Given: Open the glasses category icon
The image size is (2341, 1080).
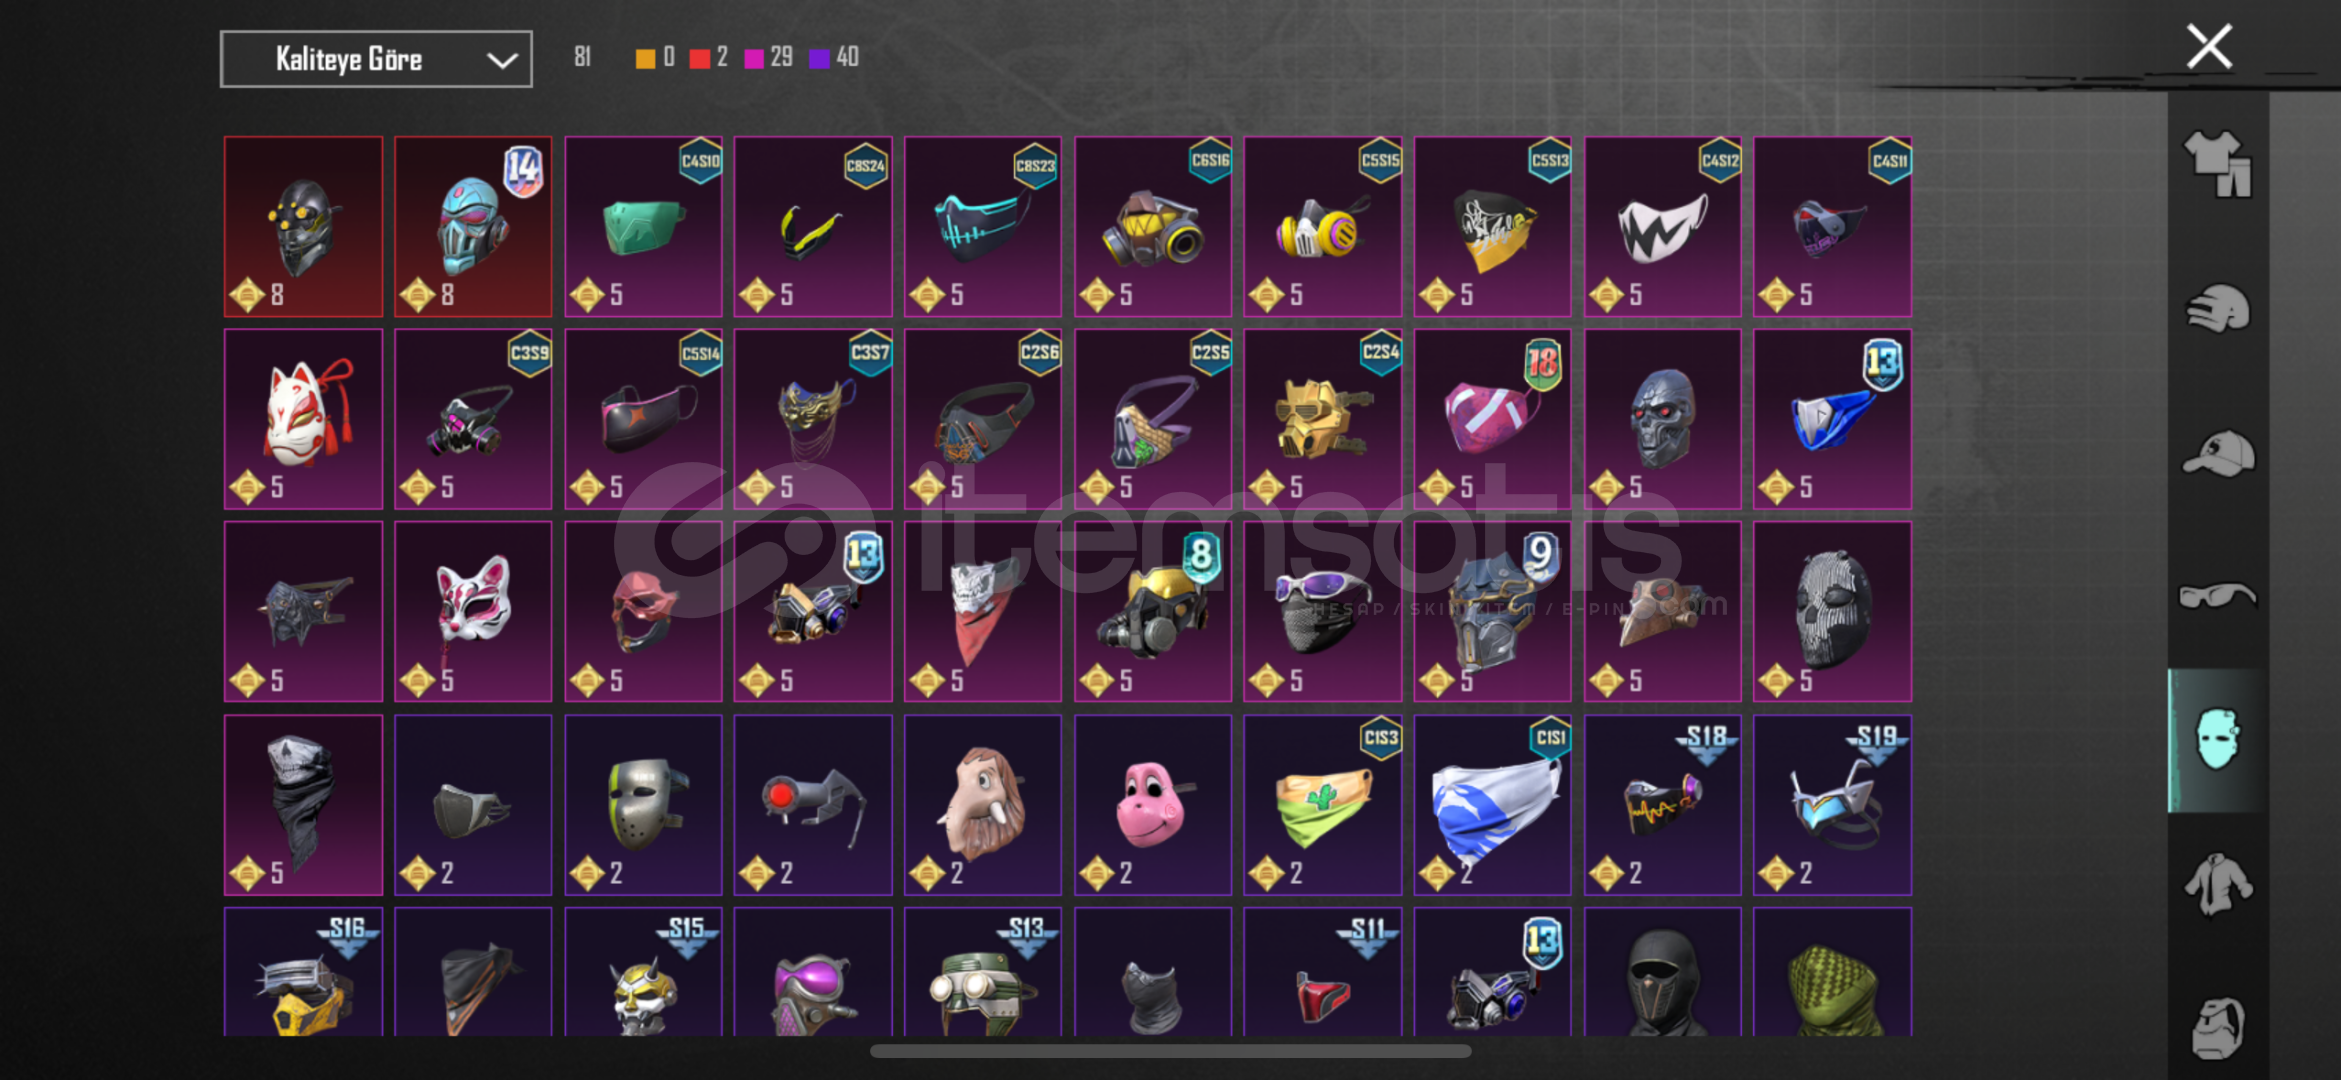Looking at the screenshot, I should click(x=2217, y=596).
